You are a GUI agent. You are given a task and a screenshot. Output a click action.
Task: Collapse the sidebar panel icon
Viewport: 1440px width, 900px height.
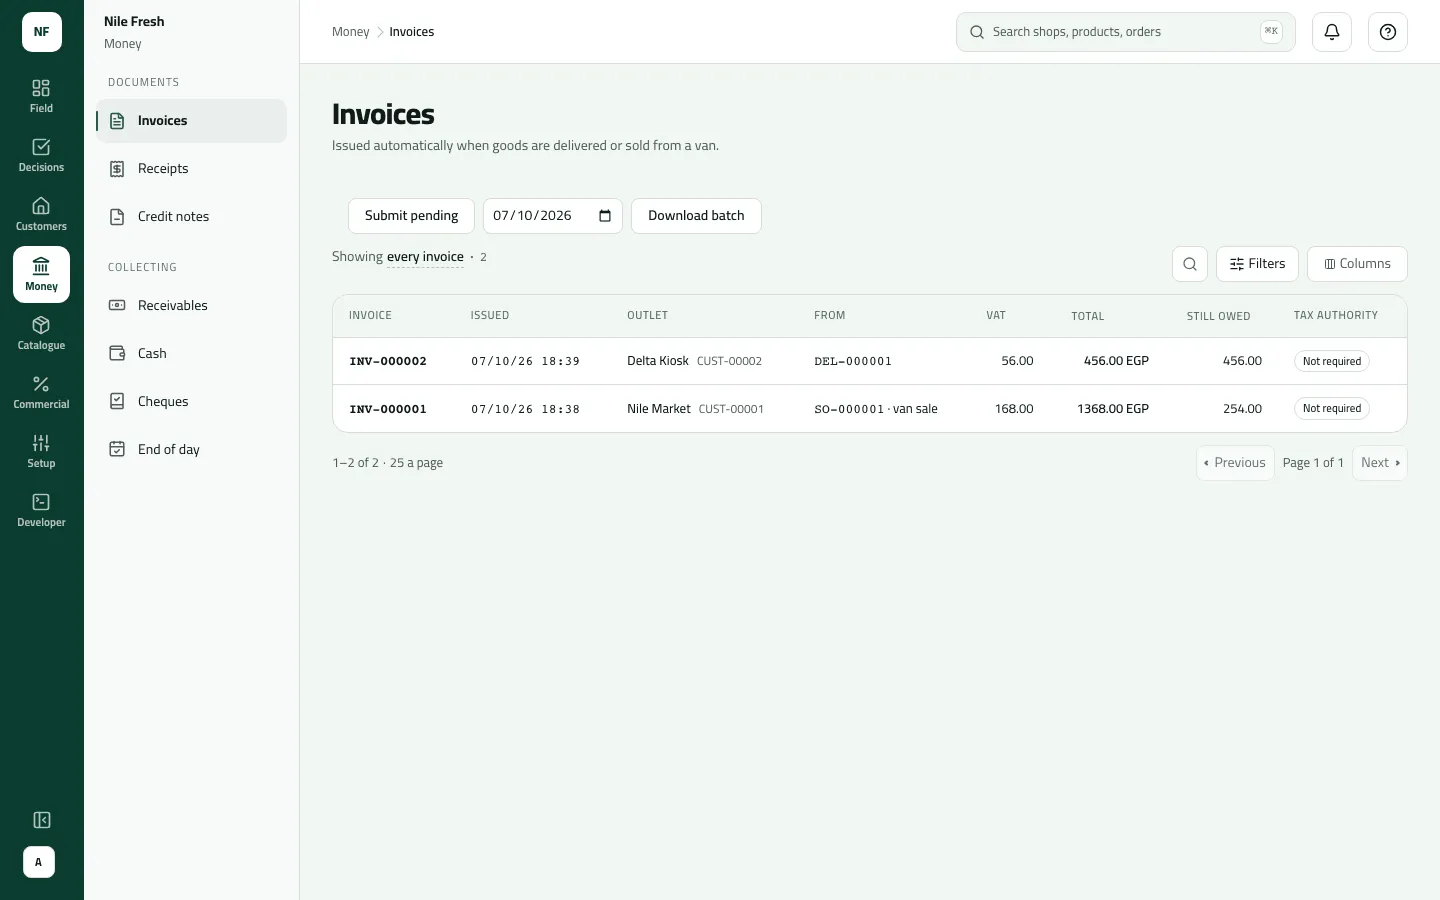(41, 820)
